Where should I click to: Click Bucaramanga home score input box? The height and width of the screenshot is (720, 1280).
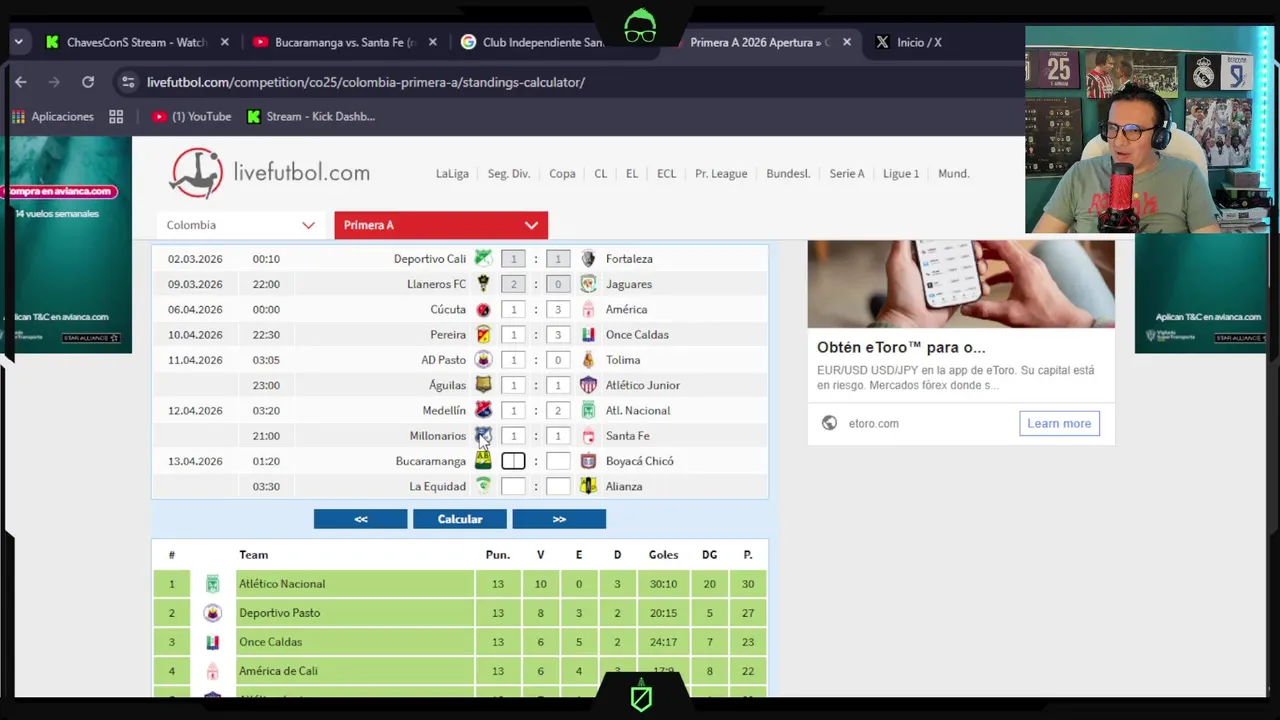pos(513,461)
